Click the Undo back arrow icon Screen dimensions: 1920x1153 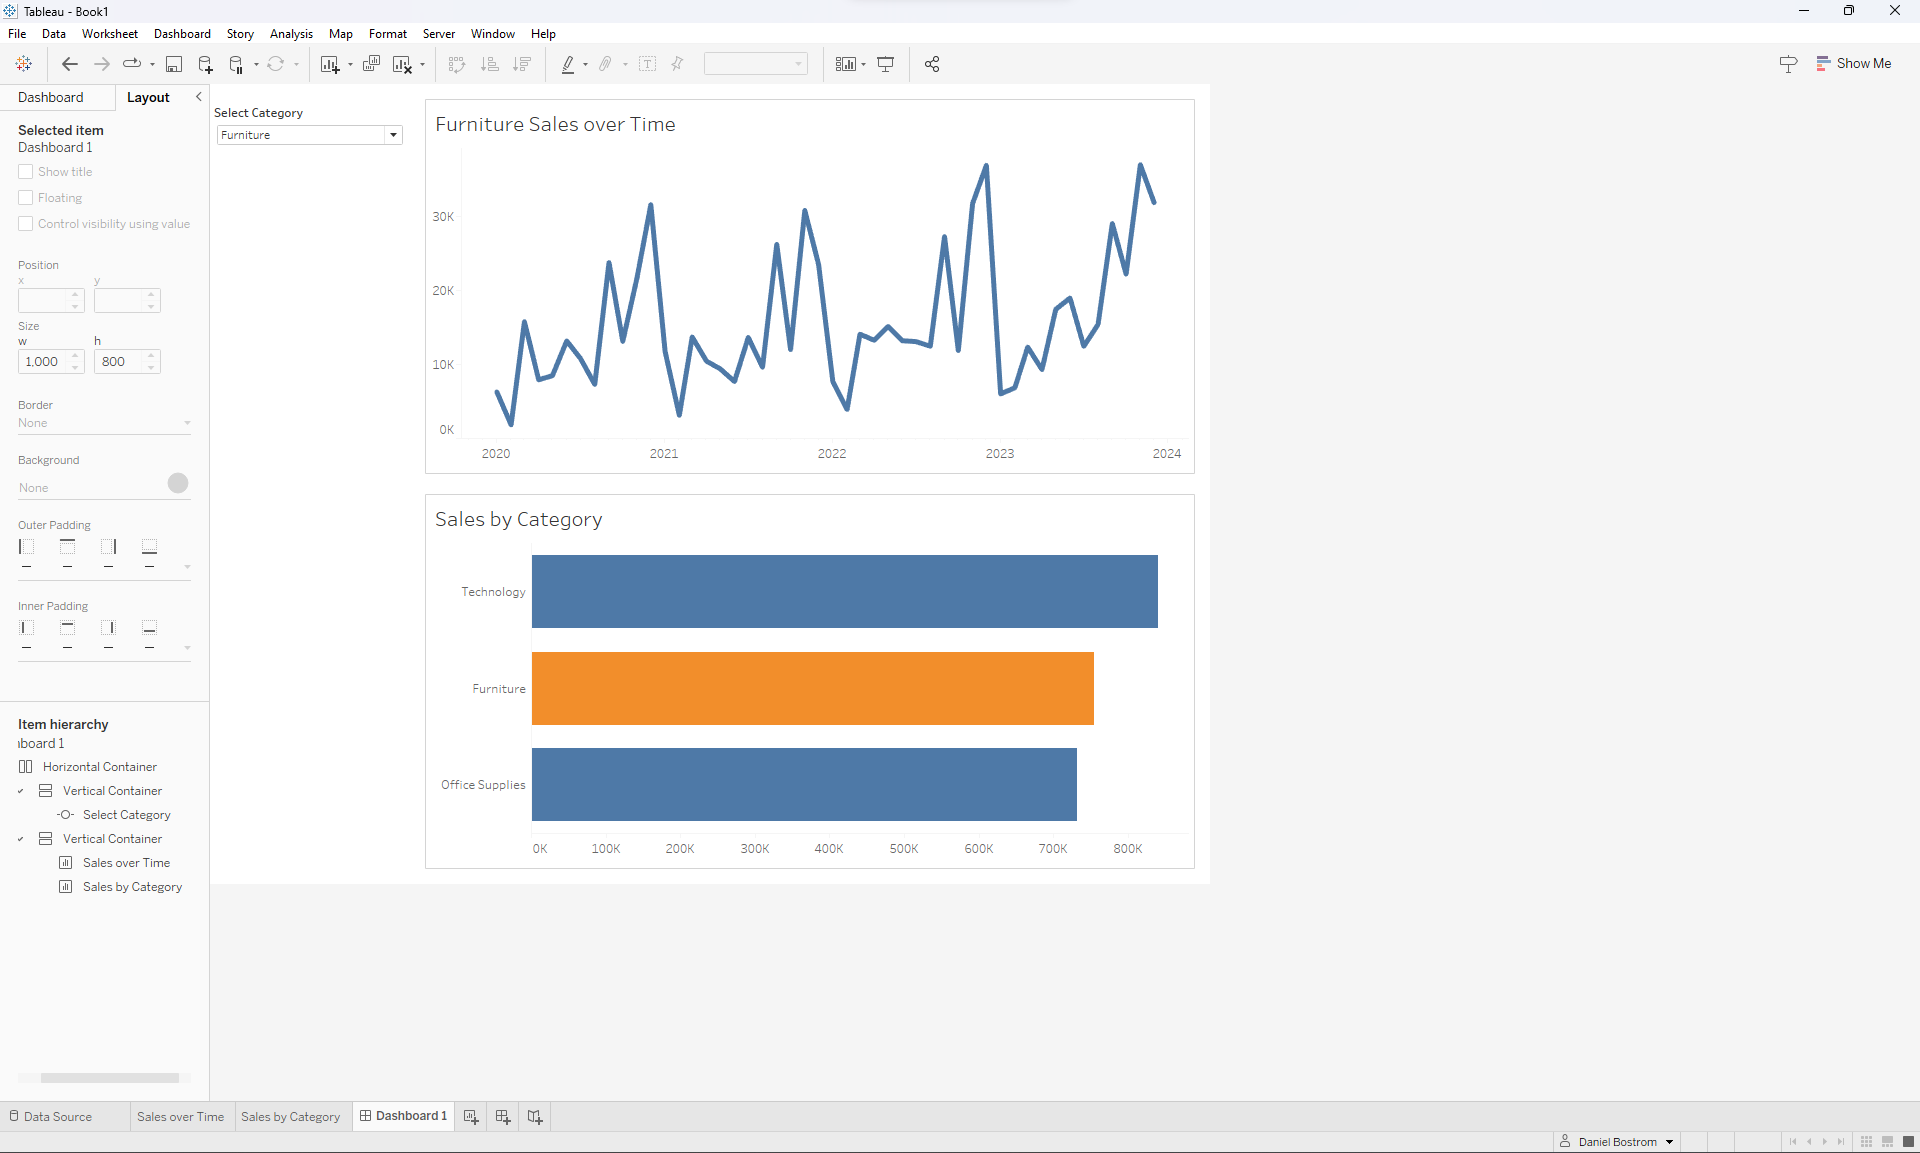tap(69, 64)
